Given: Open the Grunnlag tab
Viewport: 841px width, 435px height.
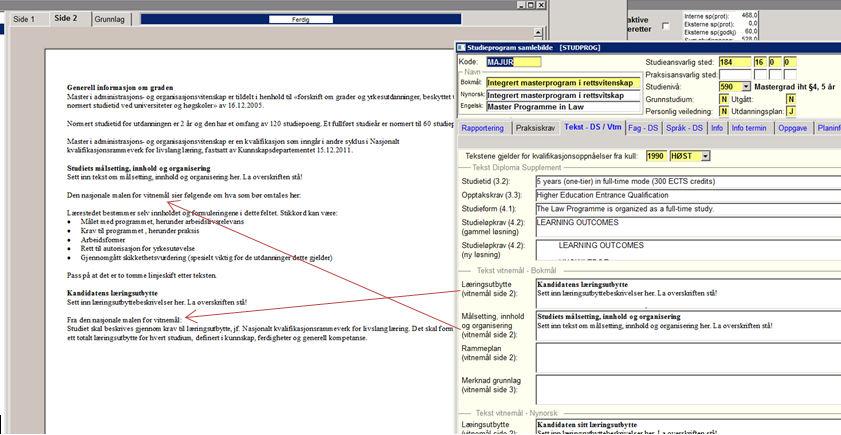Looking at the screenshot, I should click(110, 19).
